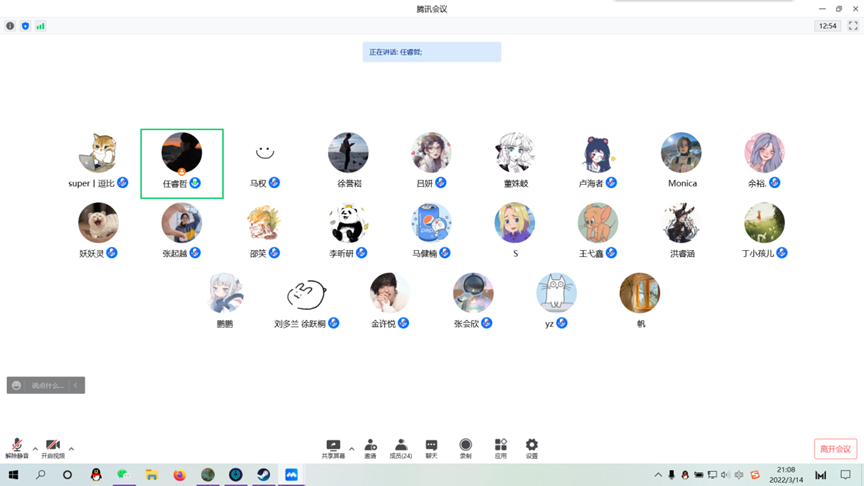Expand audio options arrow beside mute button

pos(35,448)
